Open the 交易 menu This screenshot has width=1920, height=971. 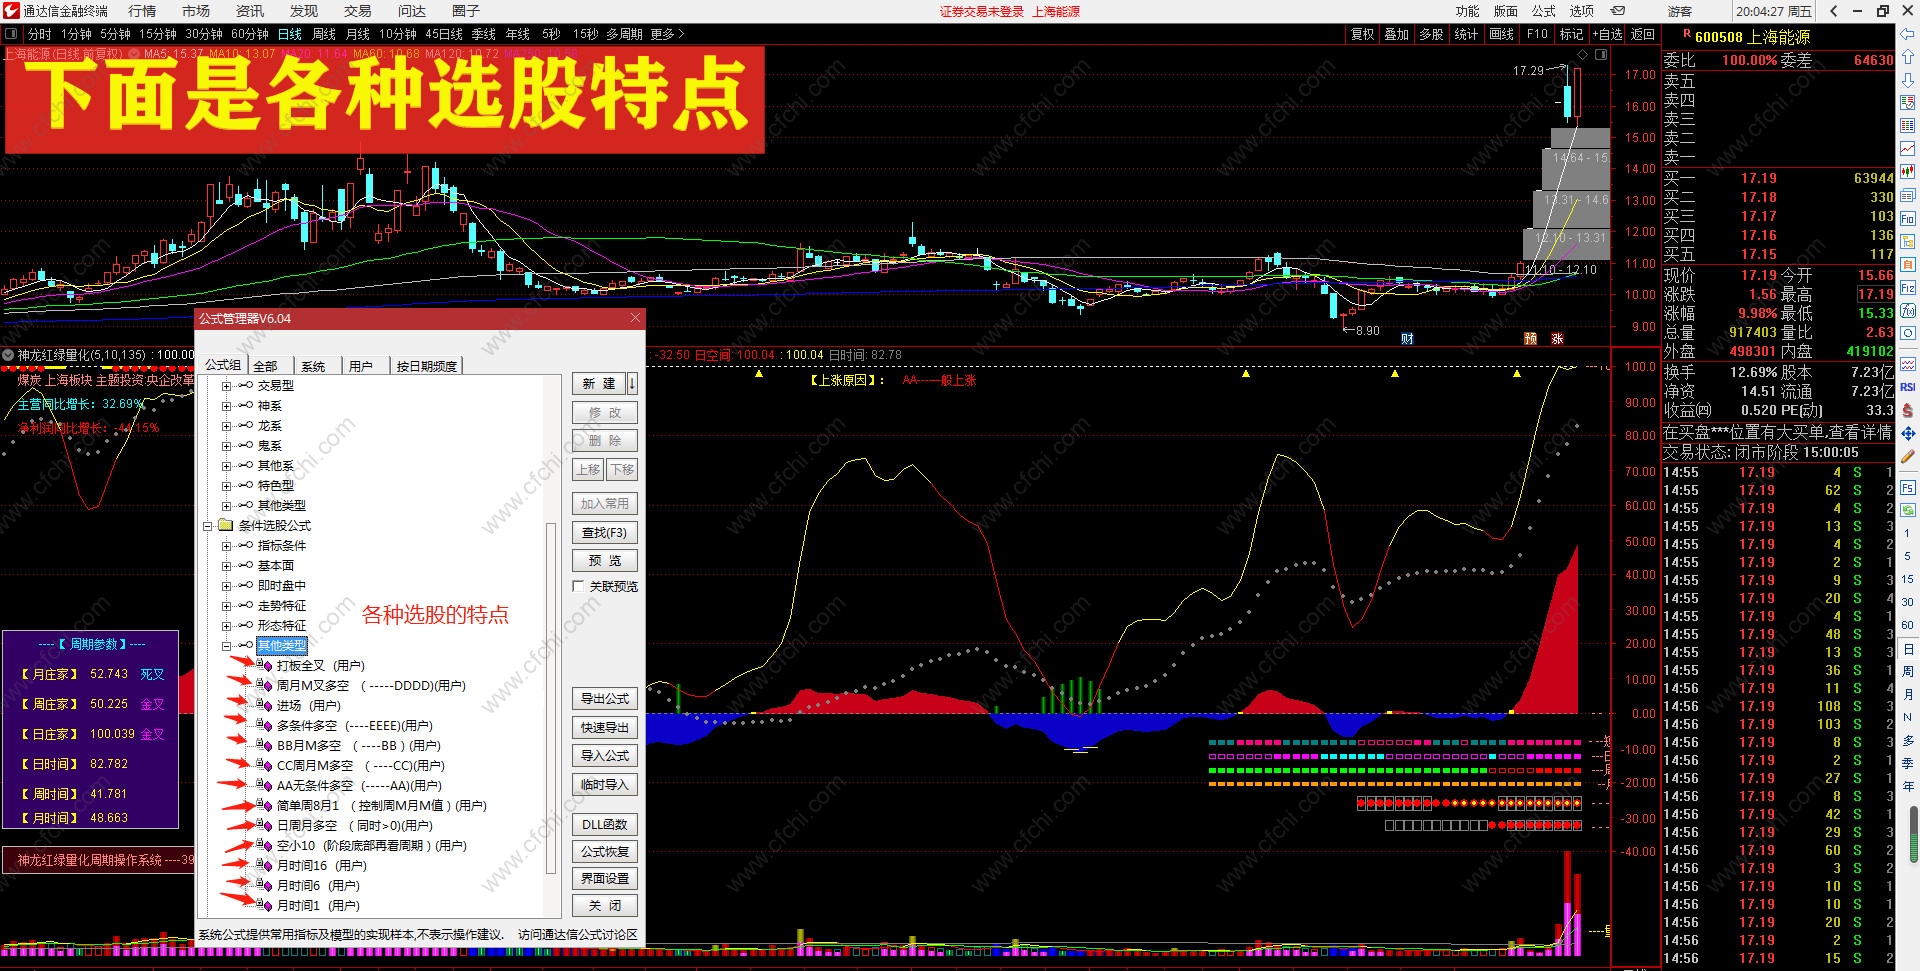point(358,11)
